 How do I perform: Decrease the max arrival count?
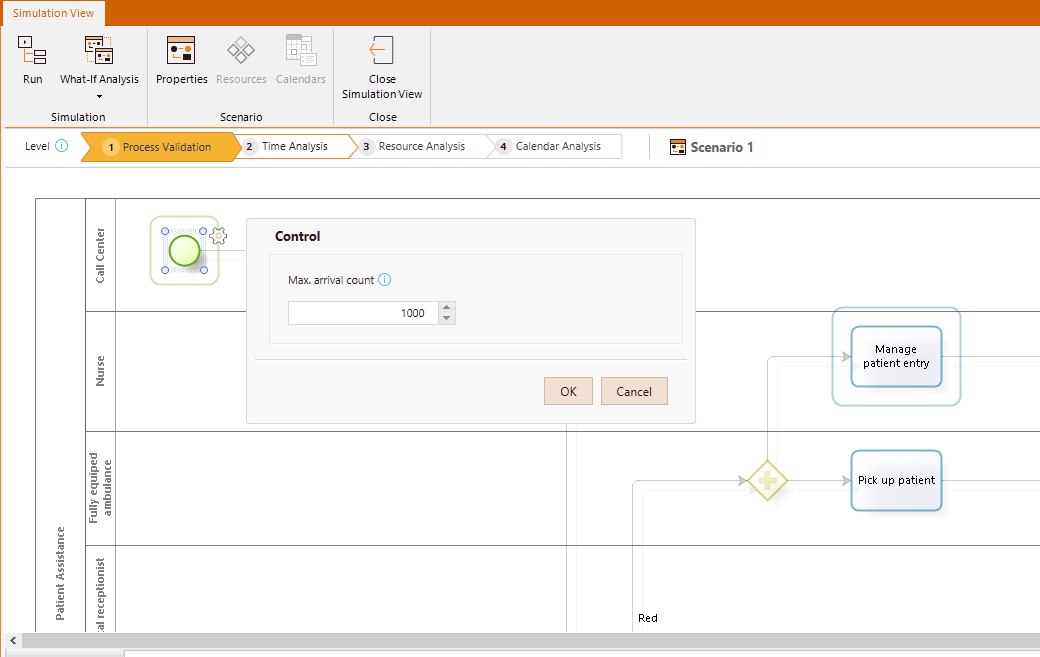[447, 318]
